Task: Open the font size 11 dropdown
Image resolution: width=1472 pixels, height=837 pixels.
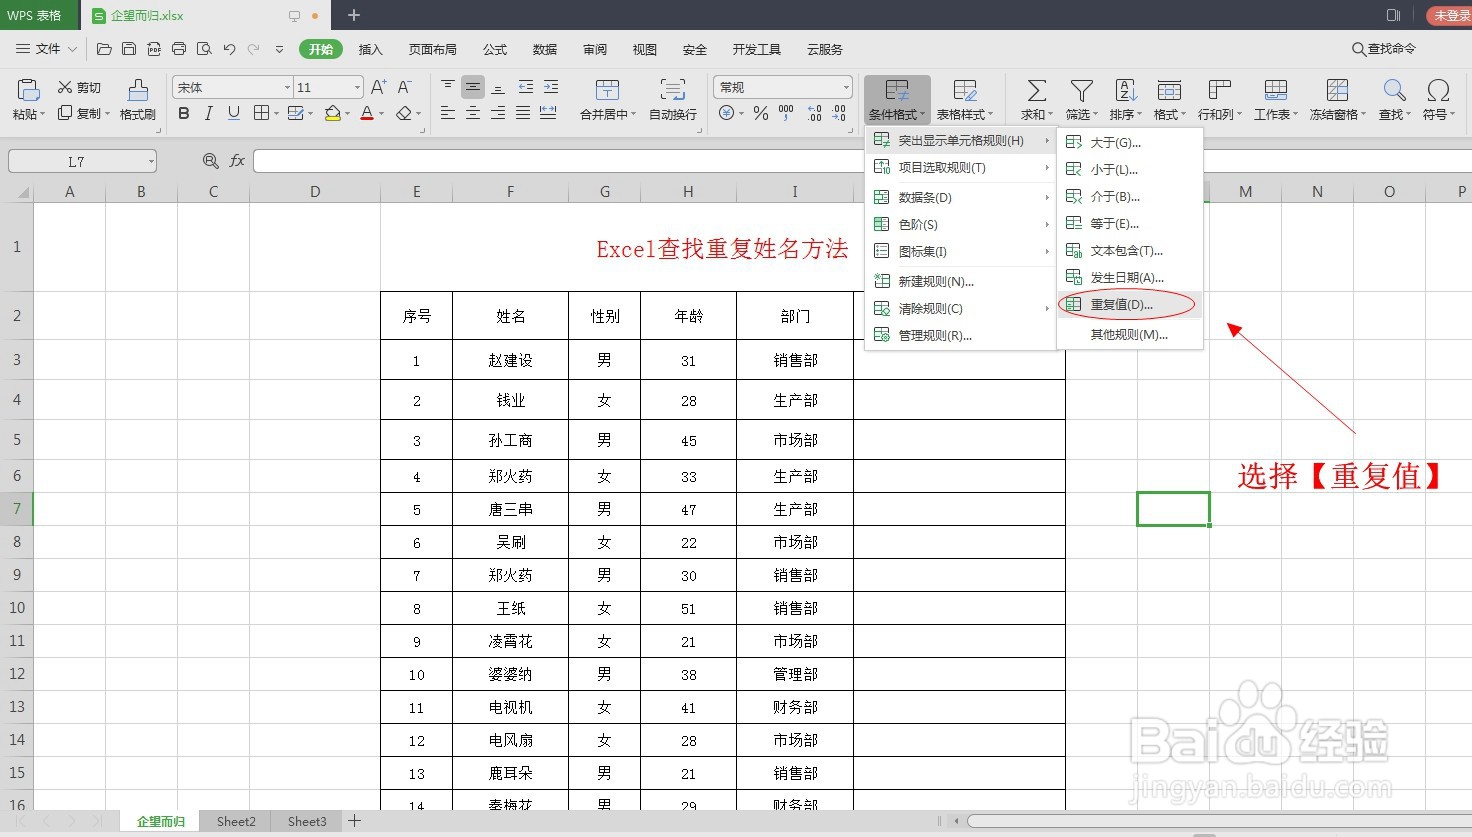Action: pyautogui.click(x=357, y=88)
